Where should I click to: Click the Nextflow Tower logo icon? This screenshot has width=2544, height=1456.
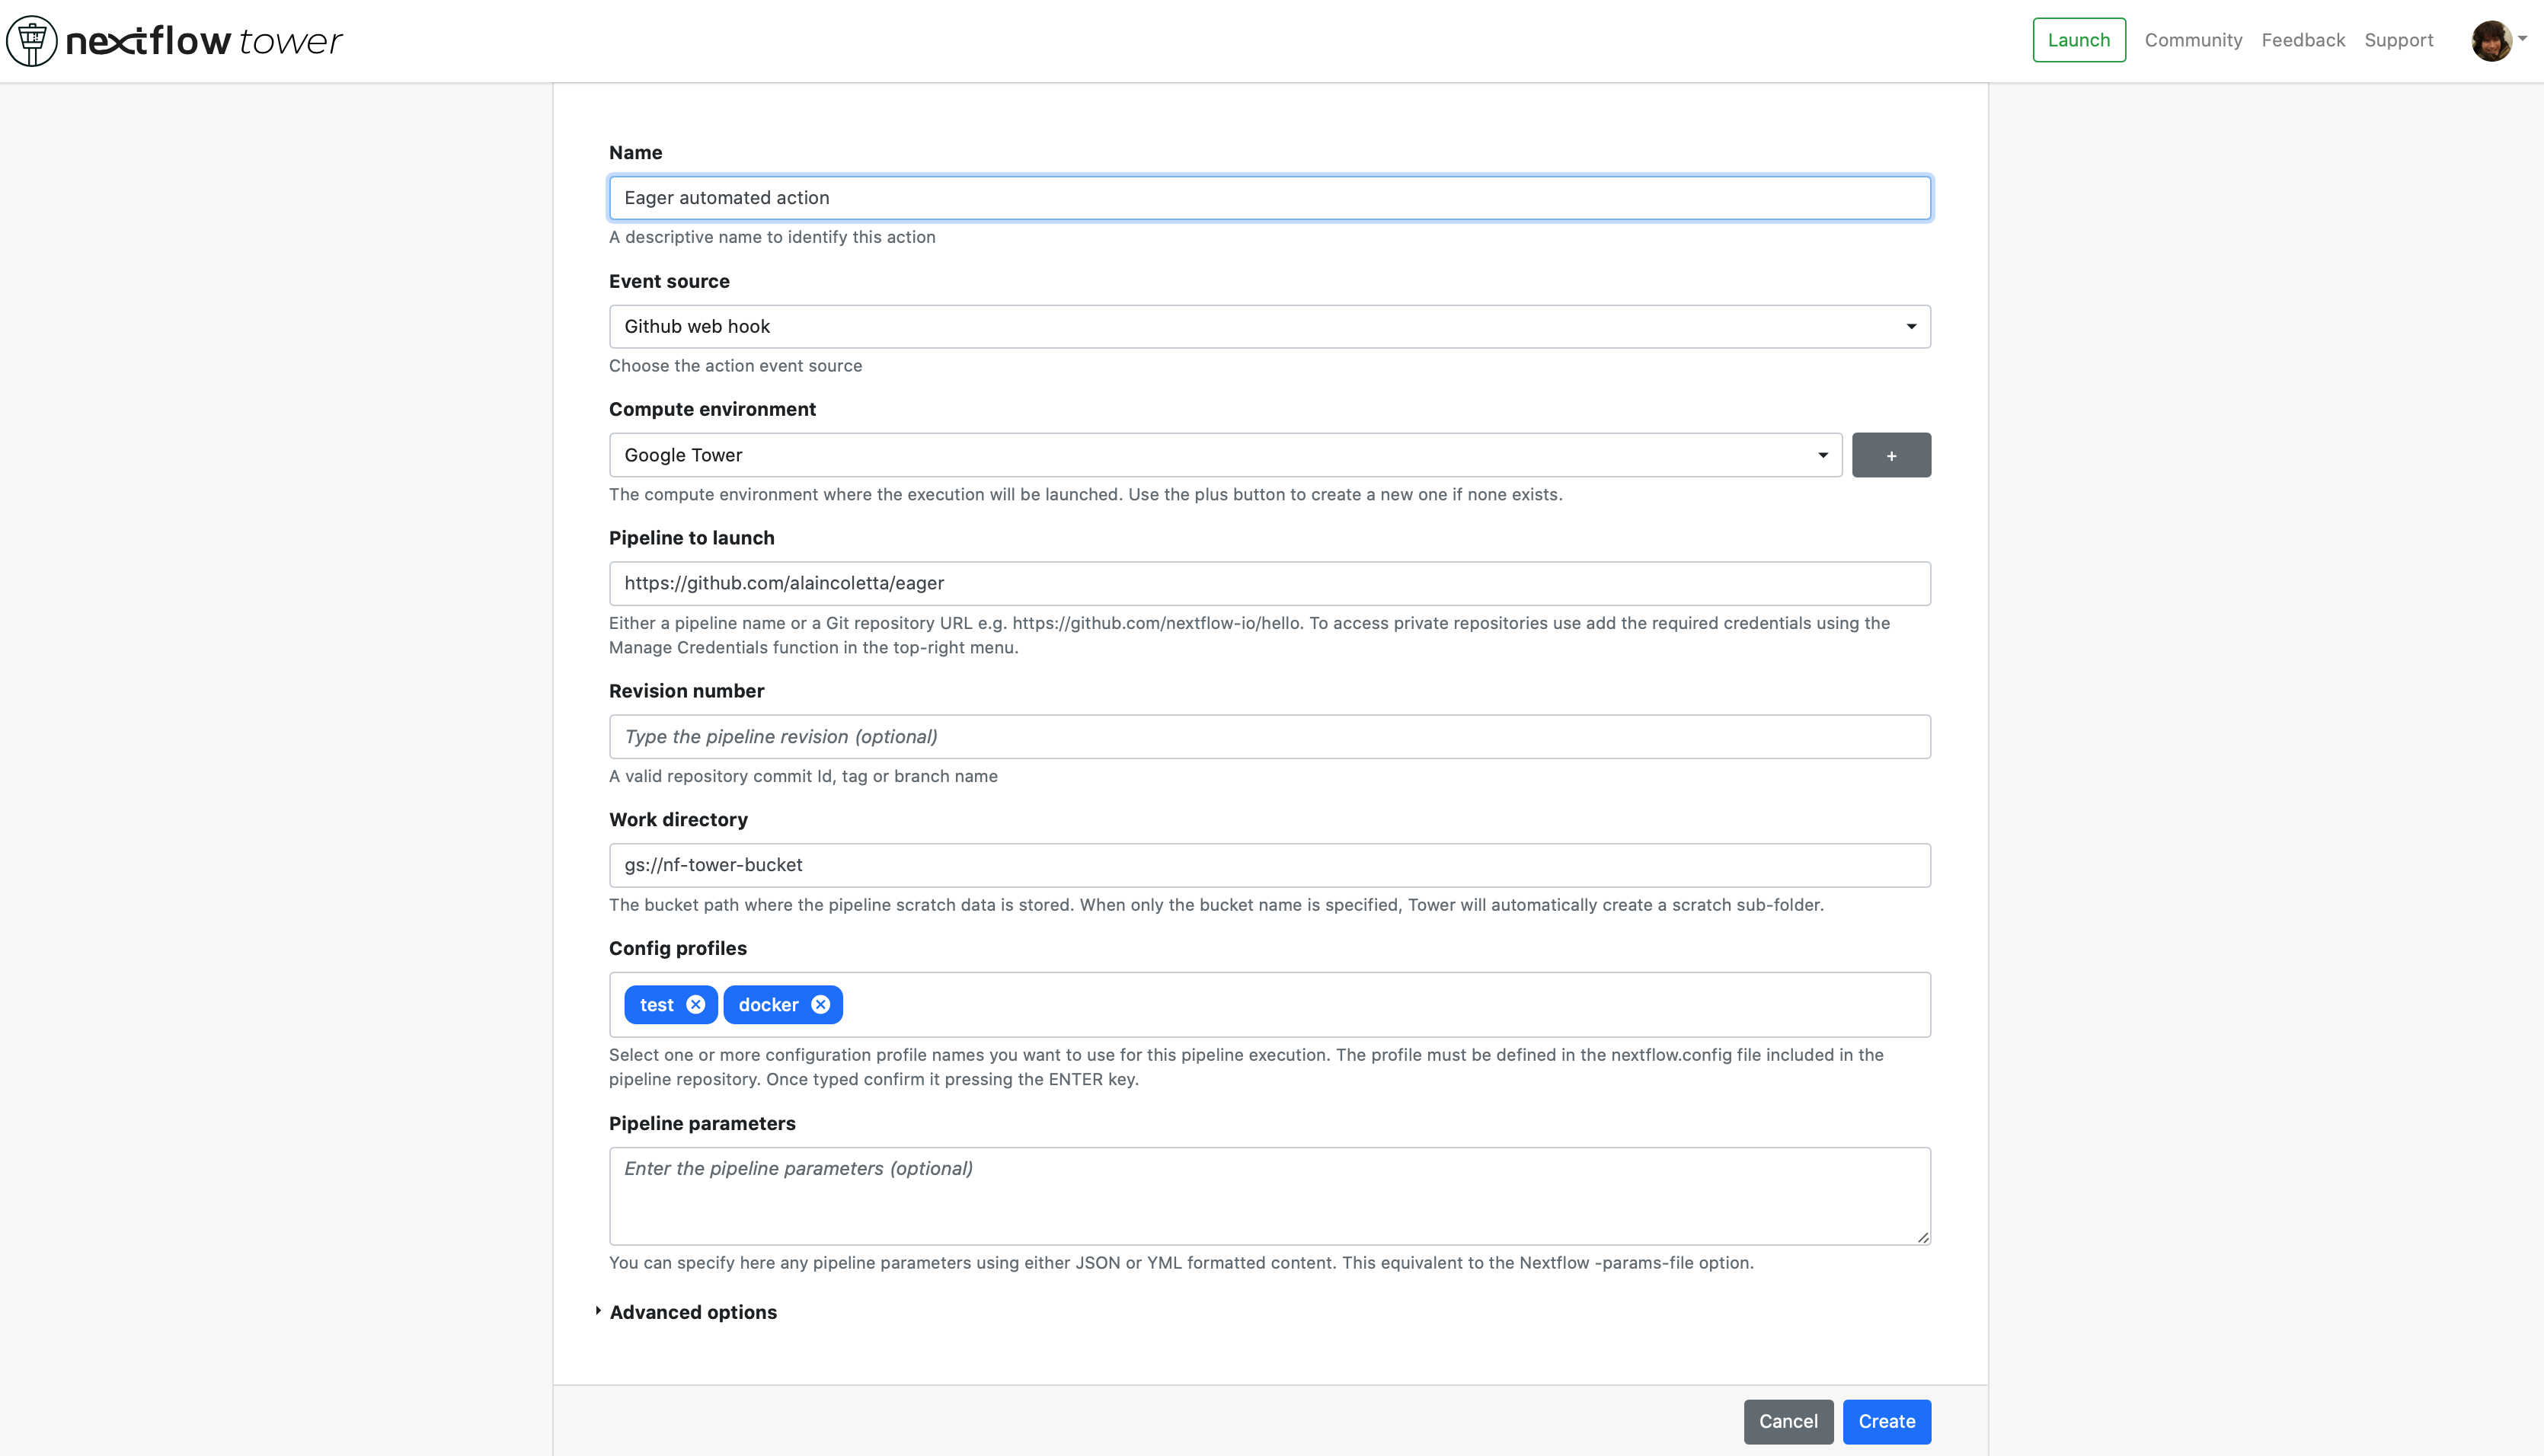click(x=32, y=41)
